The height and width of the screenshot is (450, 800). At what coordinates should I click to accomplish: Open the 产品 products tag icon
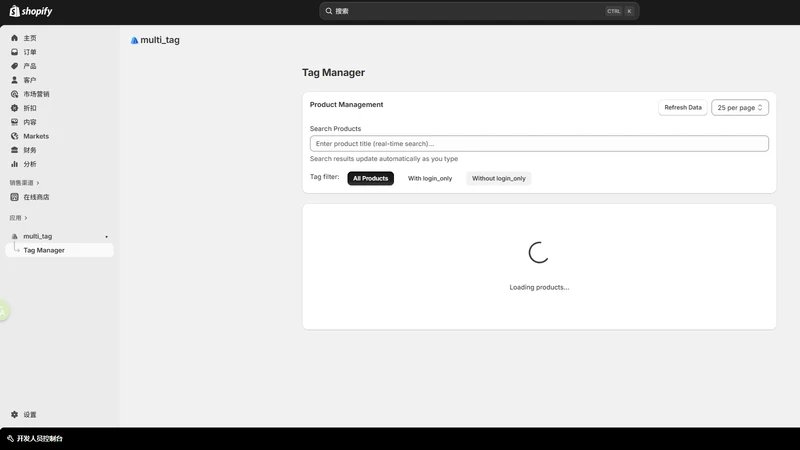pos(14,66)
